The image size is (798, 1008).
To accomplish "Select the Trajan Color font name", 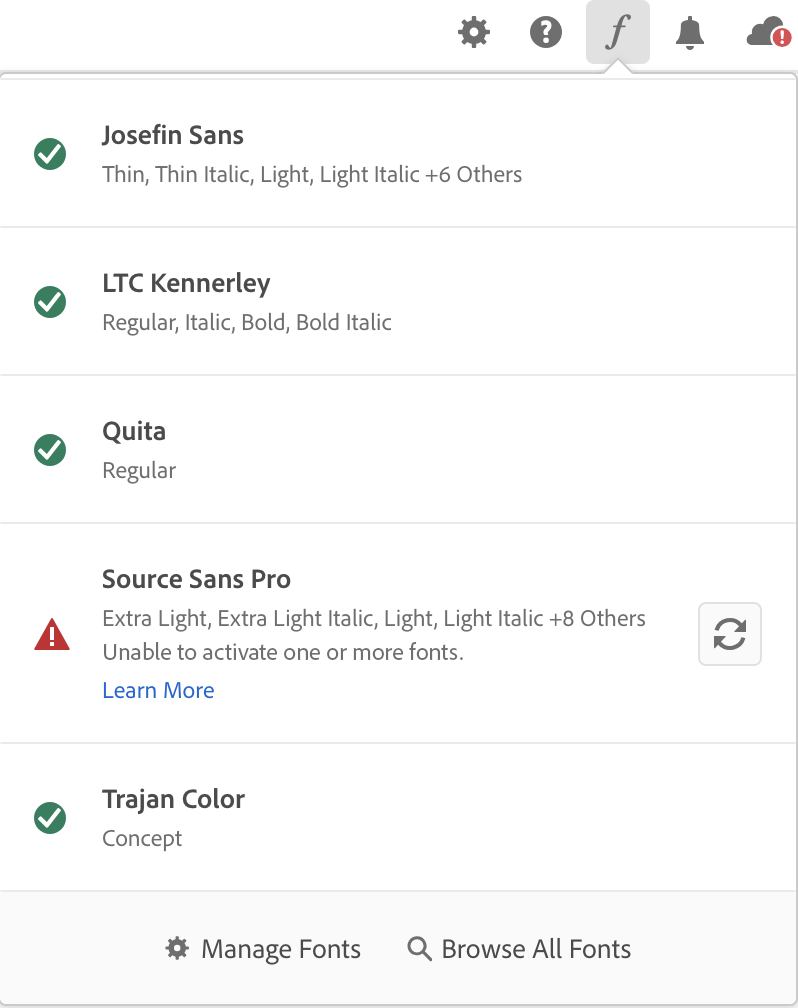I will (x=173, y=799).
